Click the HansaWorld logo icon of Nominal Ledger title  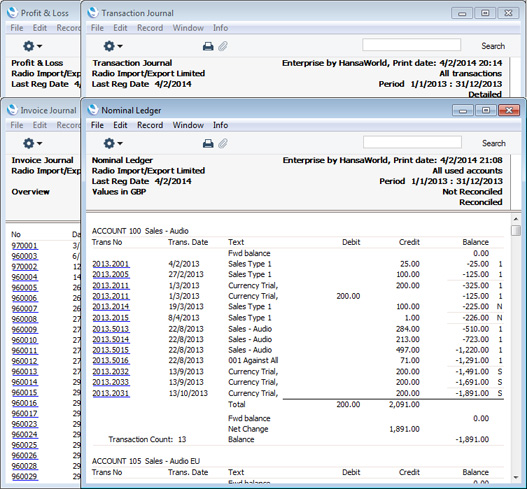coord(93,110)
